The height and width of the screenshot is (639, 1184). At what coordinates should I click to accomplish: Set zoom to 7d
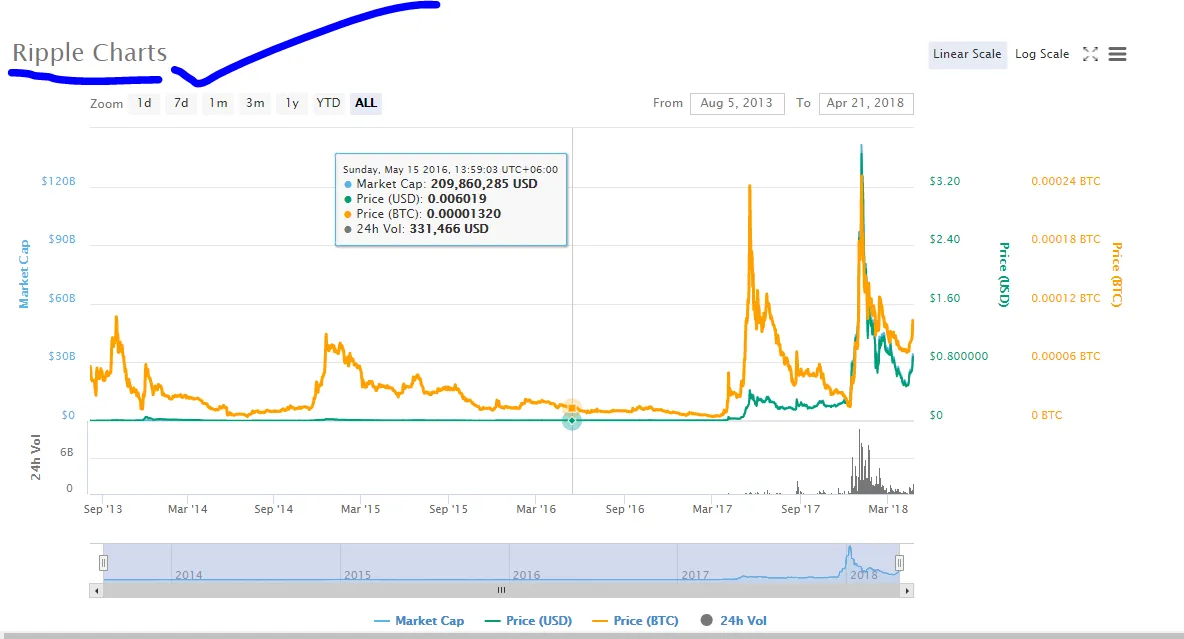coord(181,103)
